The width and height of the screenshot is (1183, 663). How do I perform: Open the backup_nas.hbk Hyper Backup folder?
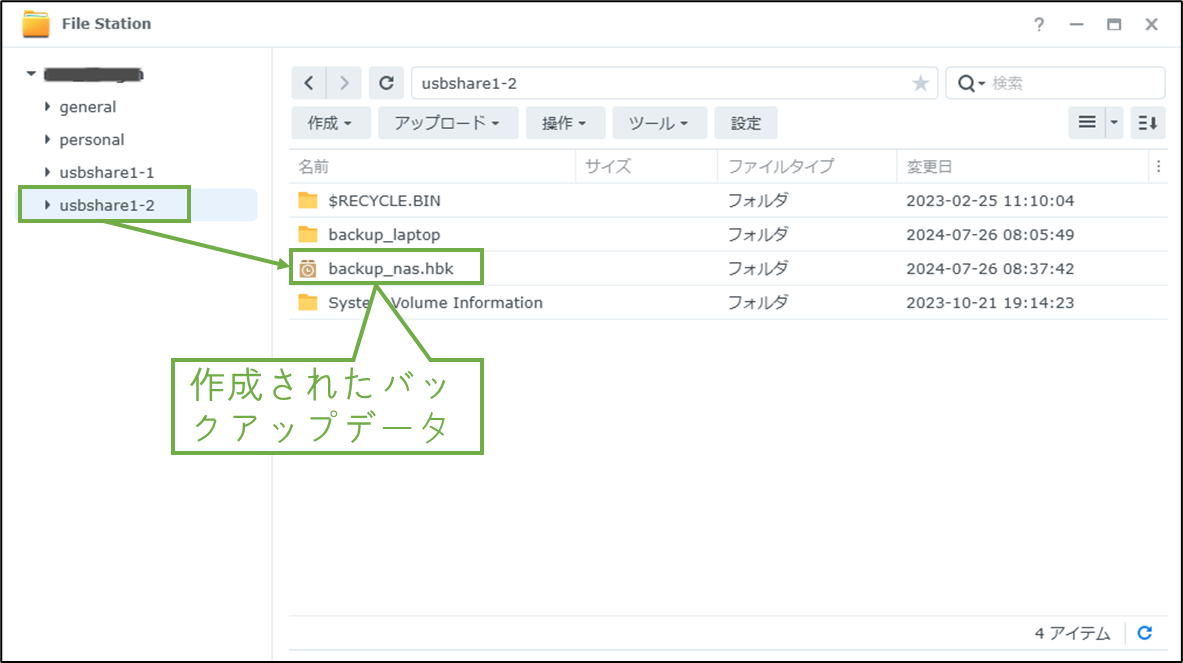click(x=390, y=268)
